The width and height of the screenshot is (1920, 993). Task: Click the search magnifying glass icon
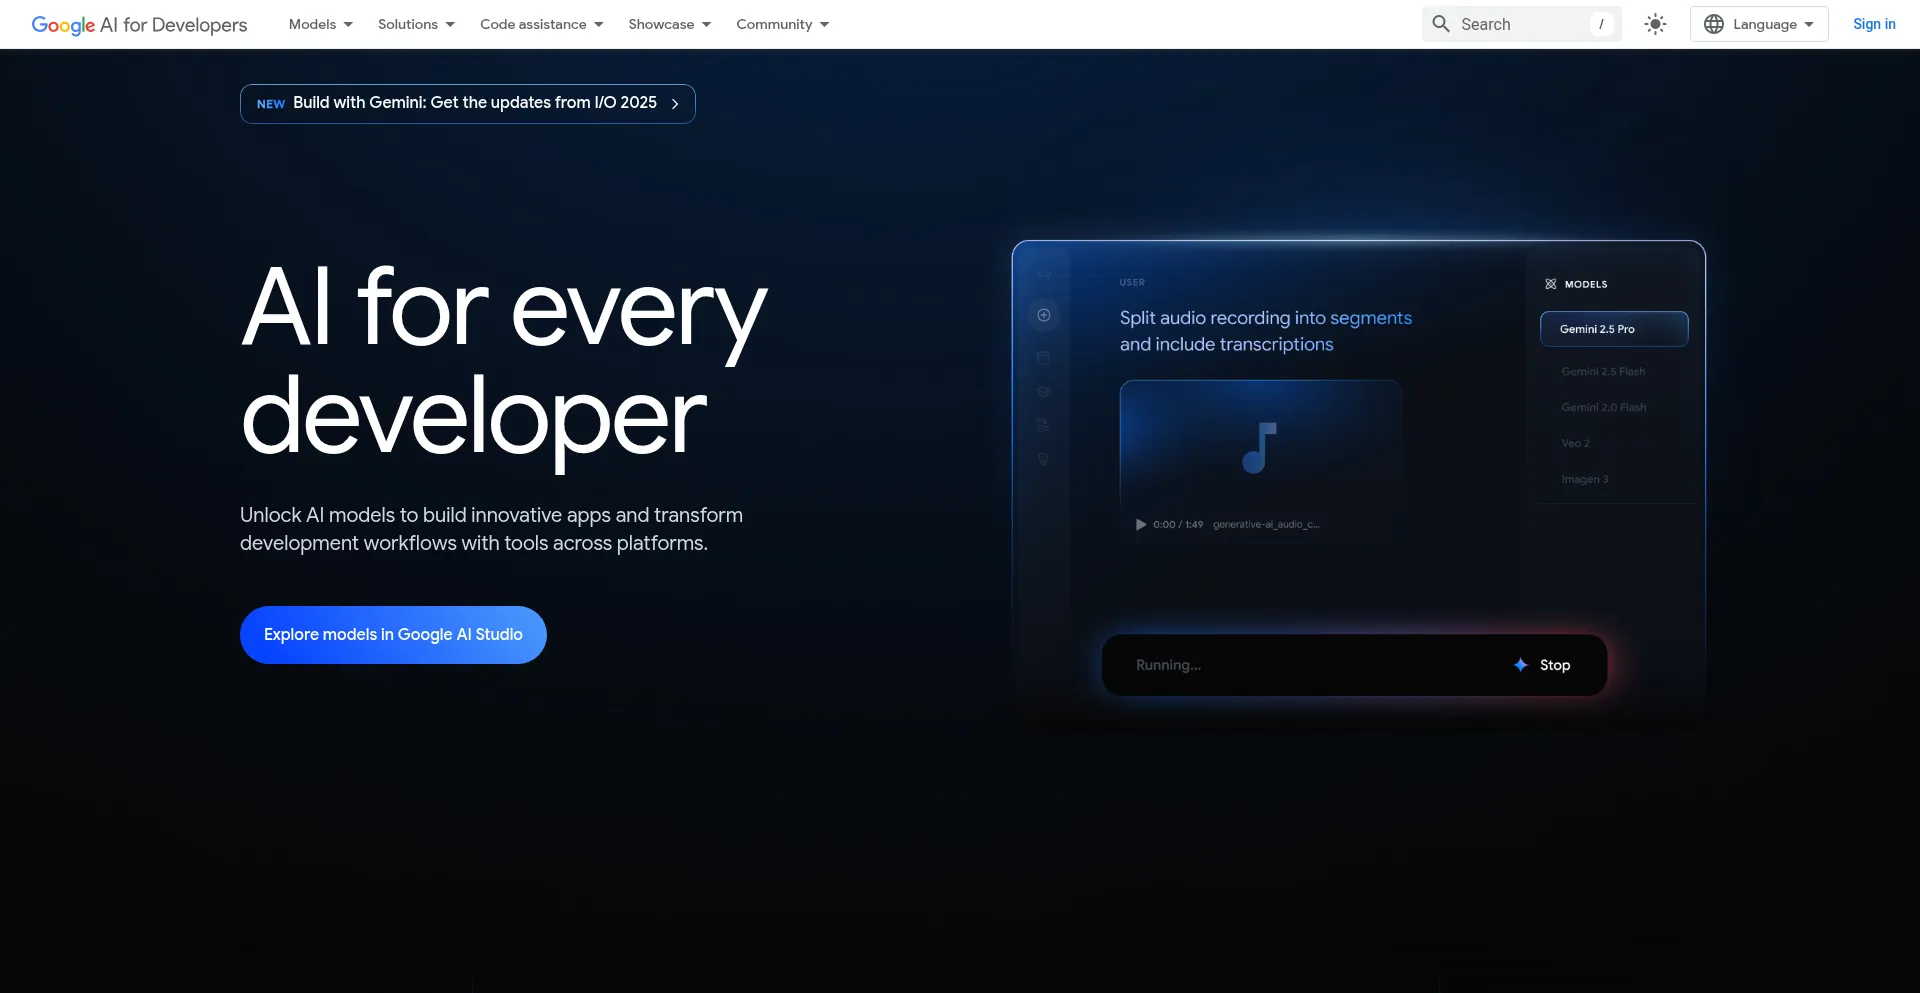click(x=1441, y=24)
